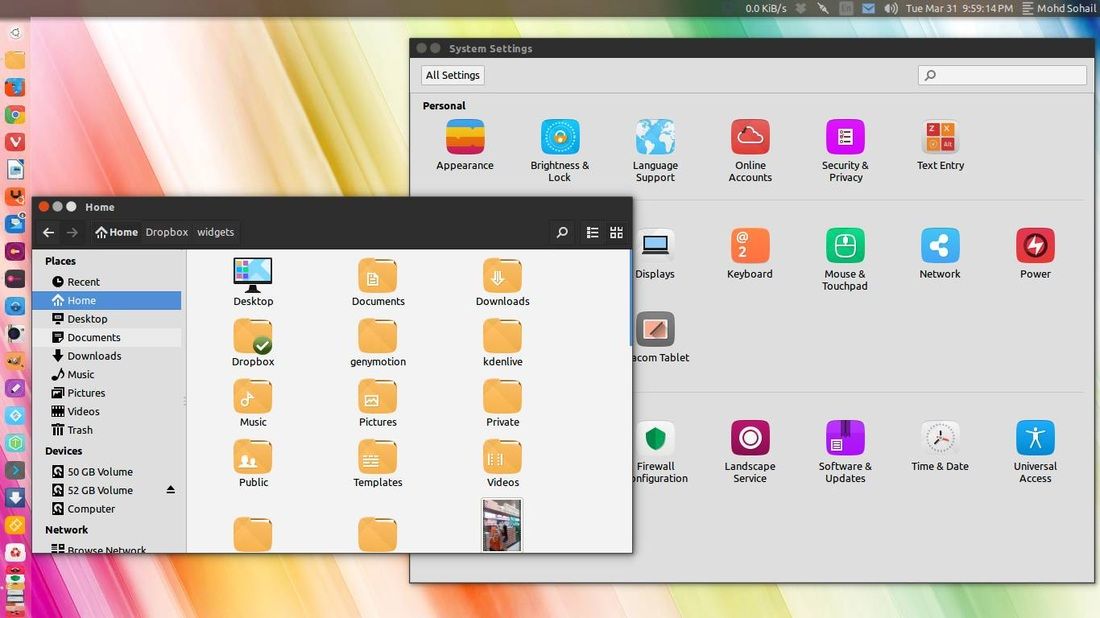Open the Network settings icon

pyautogui.click(x=940, y=246)
